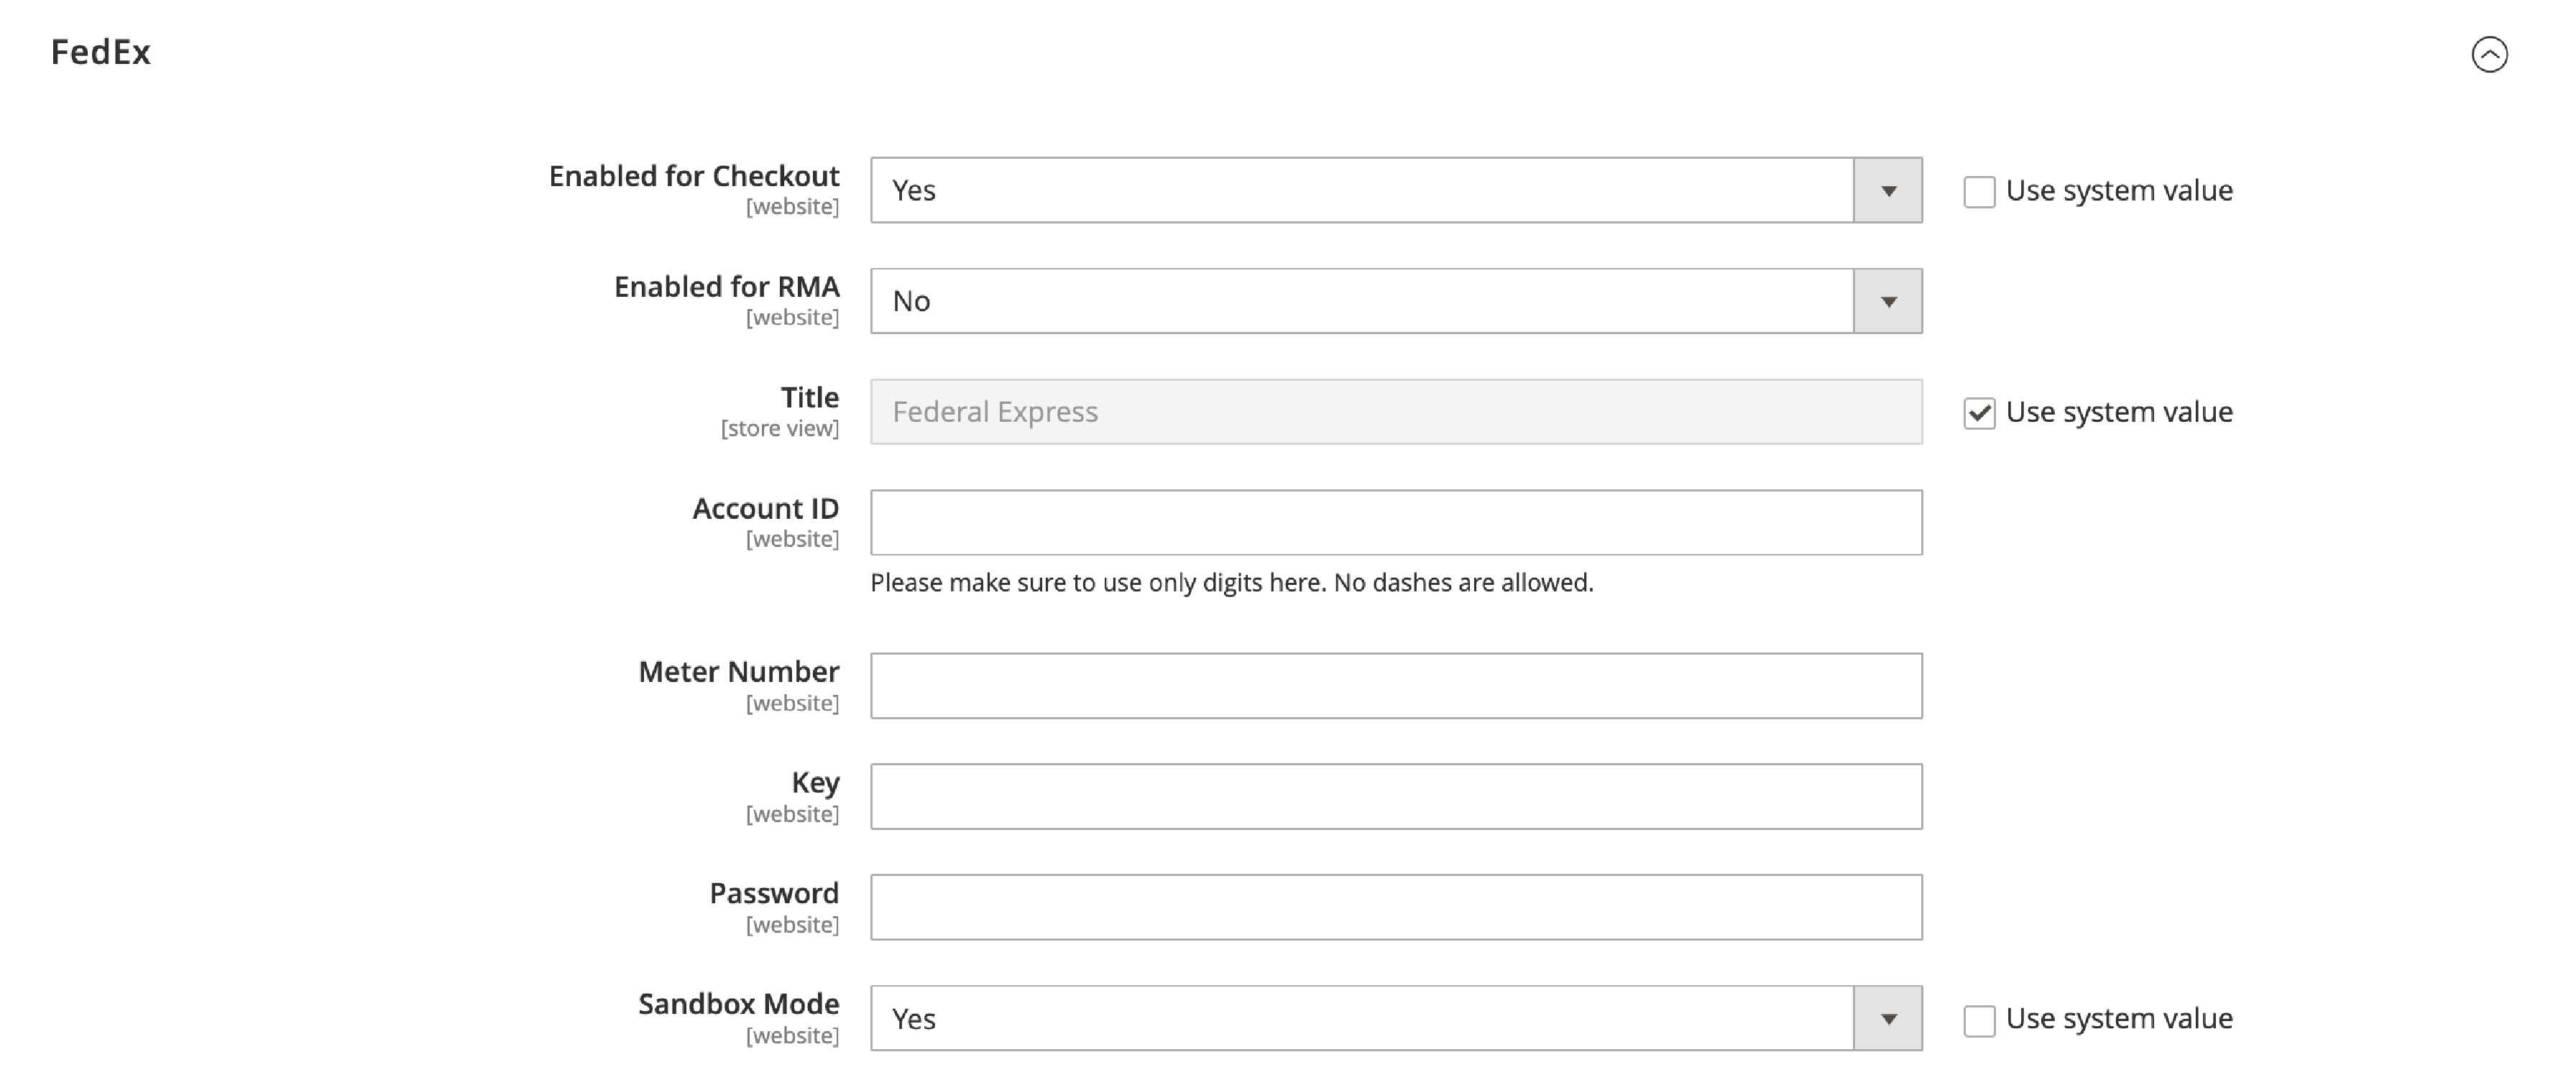2576x1075 pixels.
Task: Collapse the FedEx section chevron
Action: click(2489, 54)
